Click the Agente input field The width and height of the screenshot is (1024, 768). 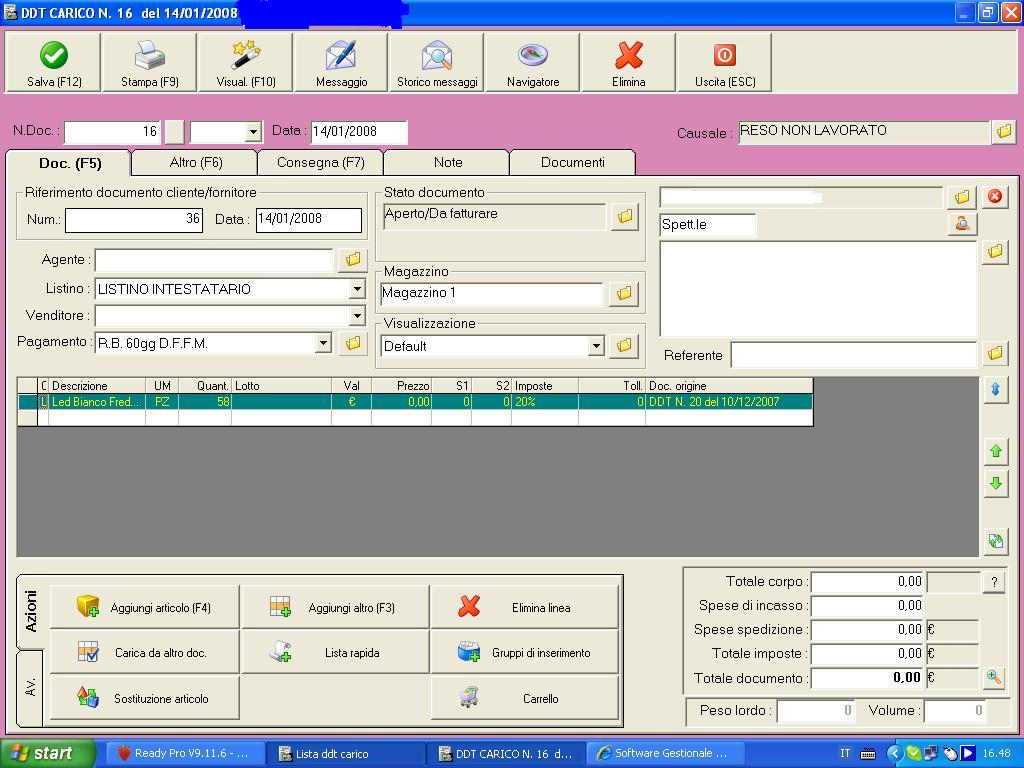pyautogui.click(x=214, y=260)
